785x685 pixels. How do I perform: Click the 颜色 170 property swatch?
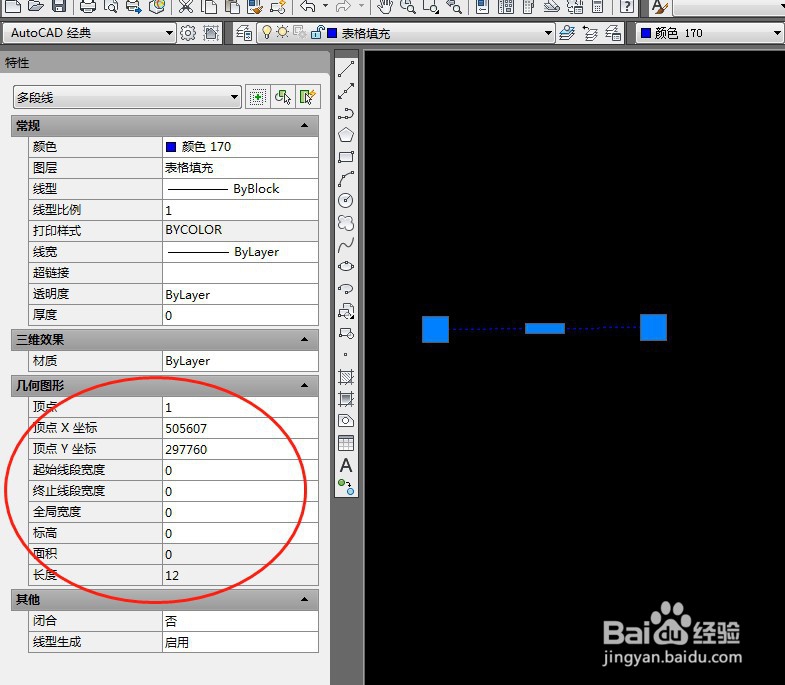coord(171,147)
